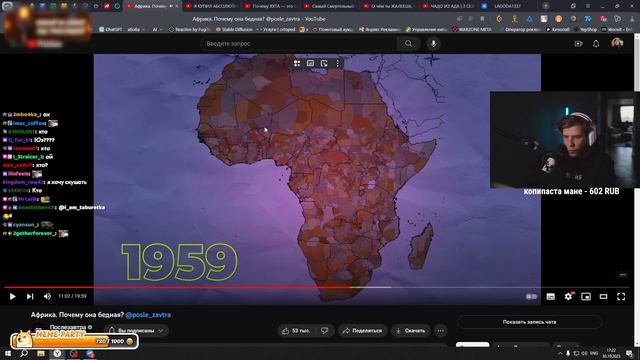This screenshot has width=640, height=360.
Task: Click the overlay picture icon above video
Action: (310, 63)
